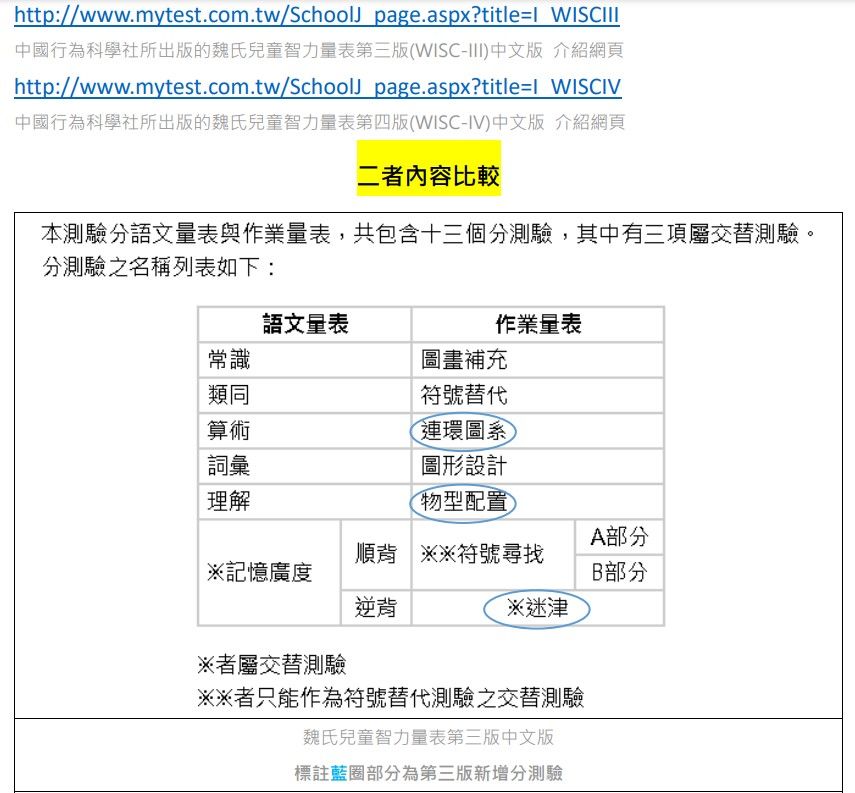Click the circled 連環圖系 cell
The image size is (855, 793).
(x=463, y=431)
